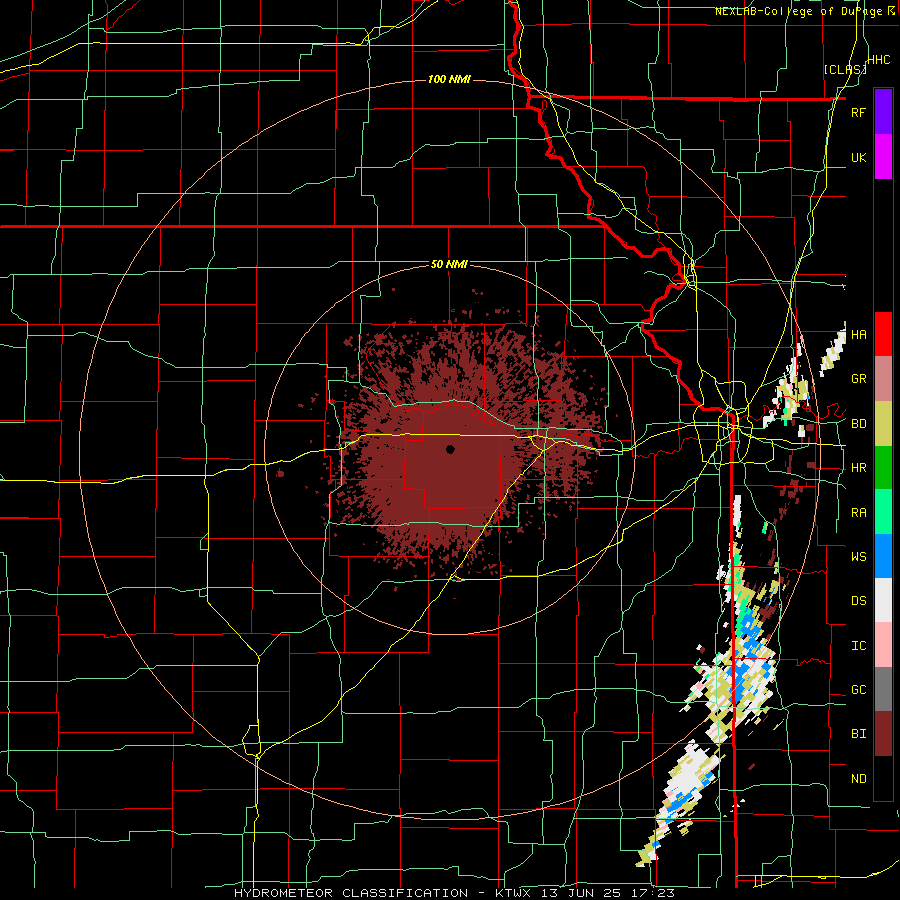Click the BI dark red legend swatch
Image resolution: width=900 pixels, height=900 pixels.
(x=883, y=734)
